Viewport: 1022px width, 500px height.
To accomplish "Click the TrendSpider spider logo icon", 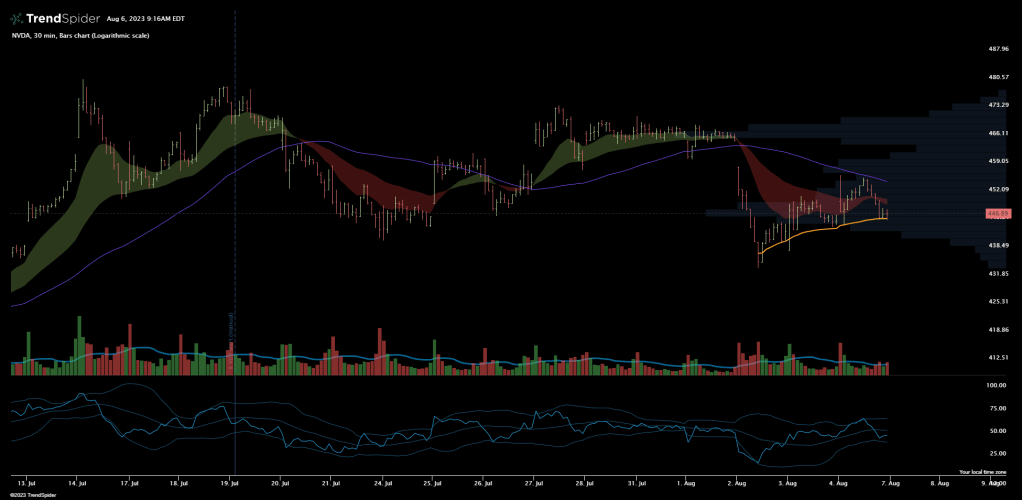I will (x=17, y=18).
